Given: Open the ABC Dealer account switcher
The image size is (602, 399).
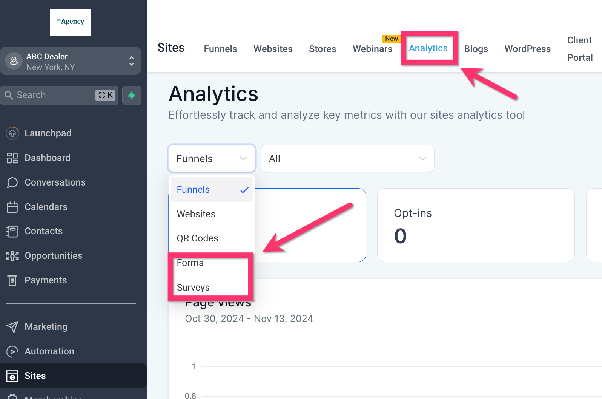Looking at the screenshot, I should click(71, 61).
